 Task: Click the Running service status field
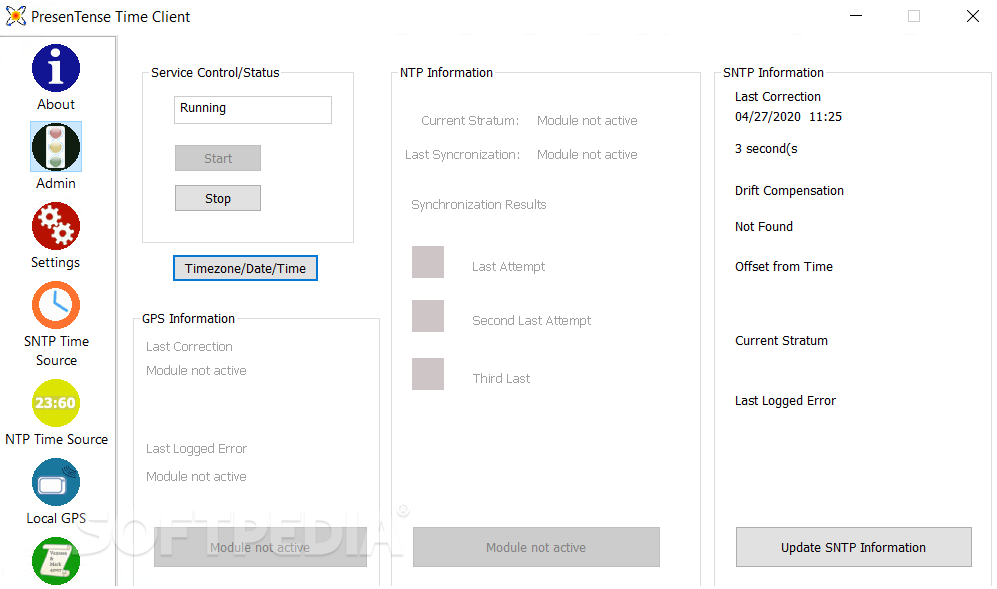253,109
